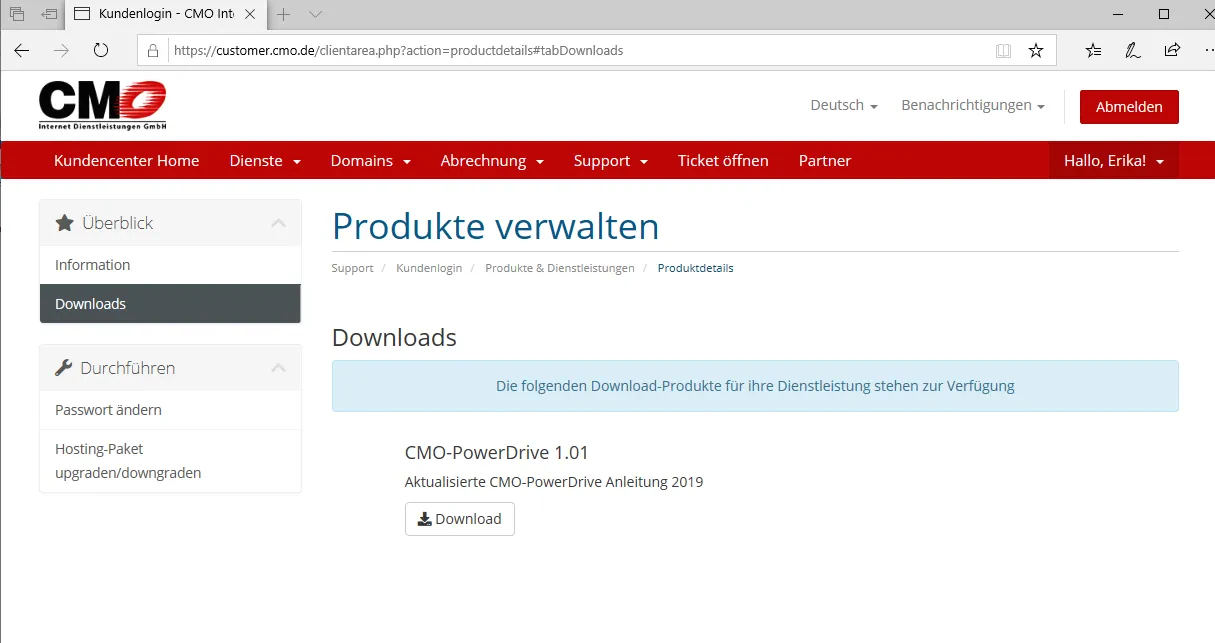Click the share page icon
1215x643 pixels.
[1172, 50]
